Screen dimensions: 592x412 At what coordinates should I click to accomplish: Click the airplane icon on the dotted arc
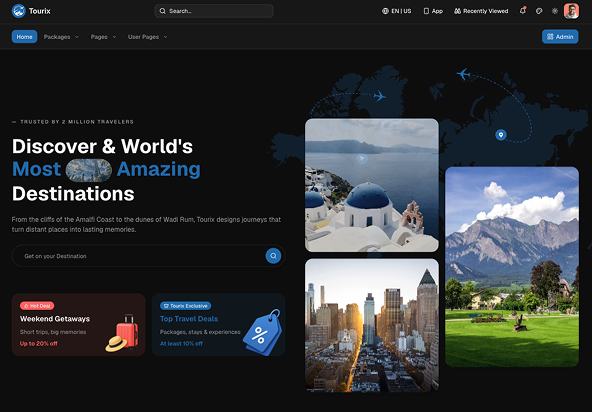click(379, 96)
